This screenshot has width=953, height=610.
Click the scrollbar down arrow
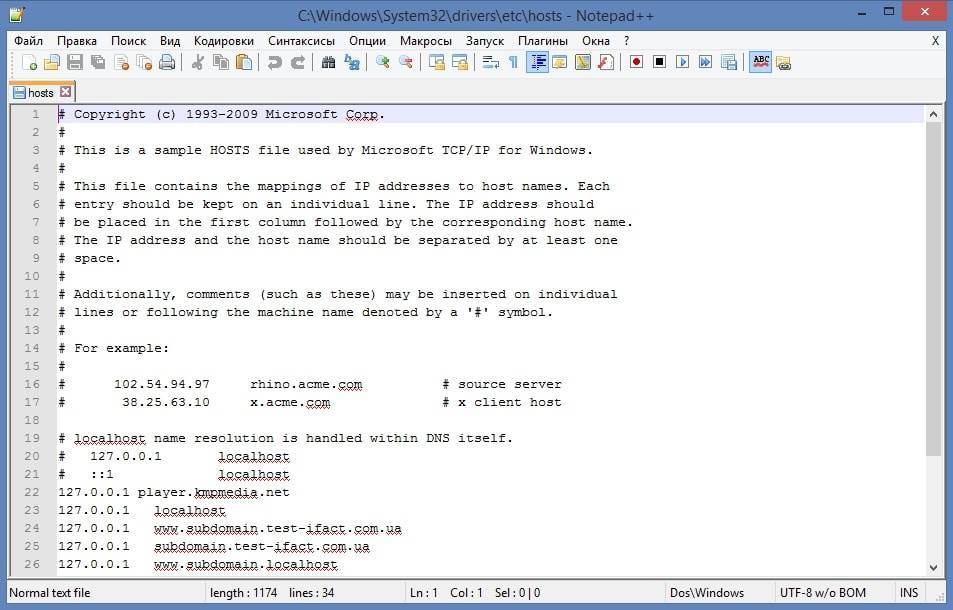[933, 567]
